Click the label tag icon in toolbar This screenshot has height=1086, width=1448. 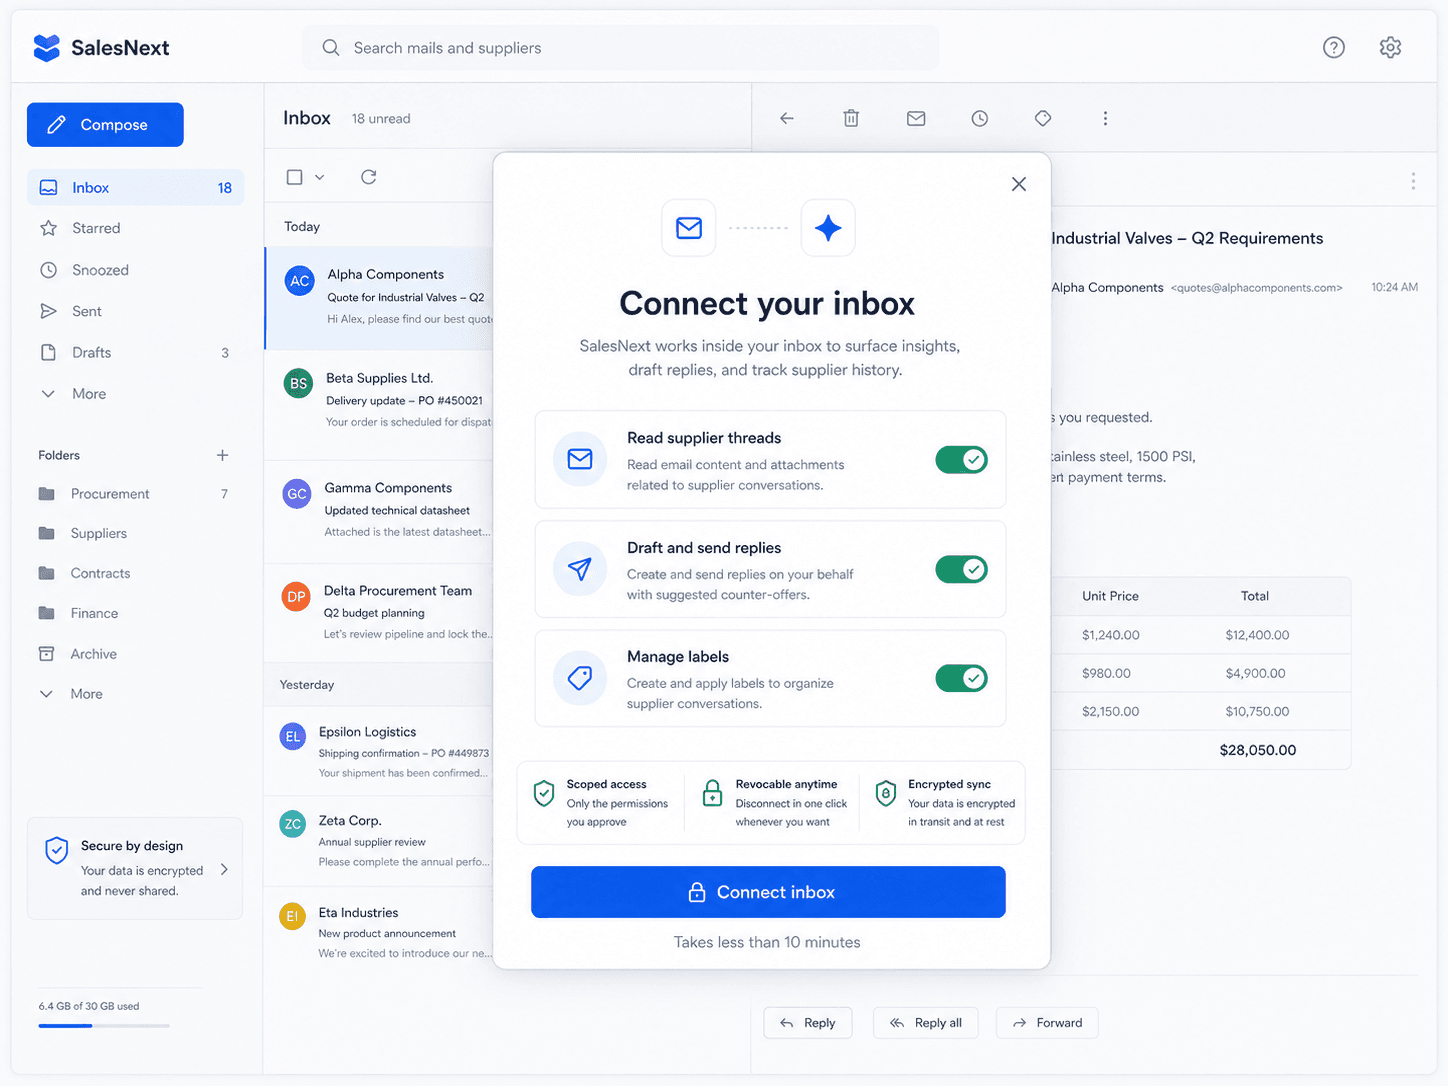[1043, 118]
